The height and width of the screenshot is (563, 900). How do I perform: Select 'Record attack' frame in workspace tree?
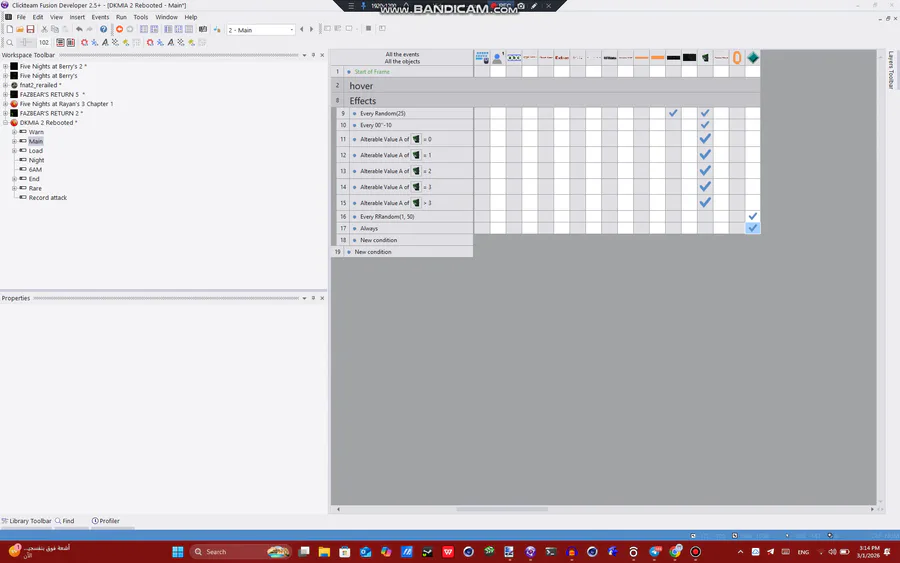(48, 197)
